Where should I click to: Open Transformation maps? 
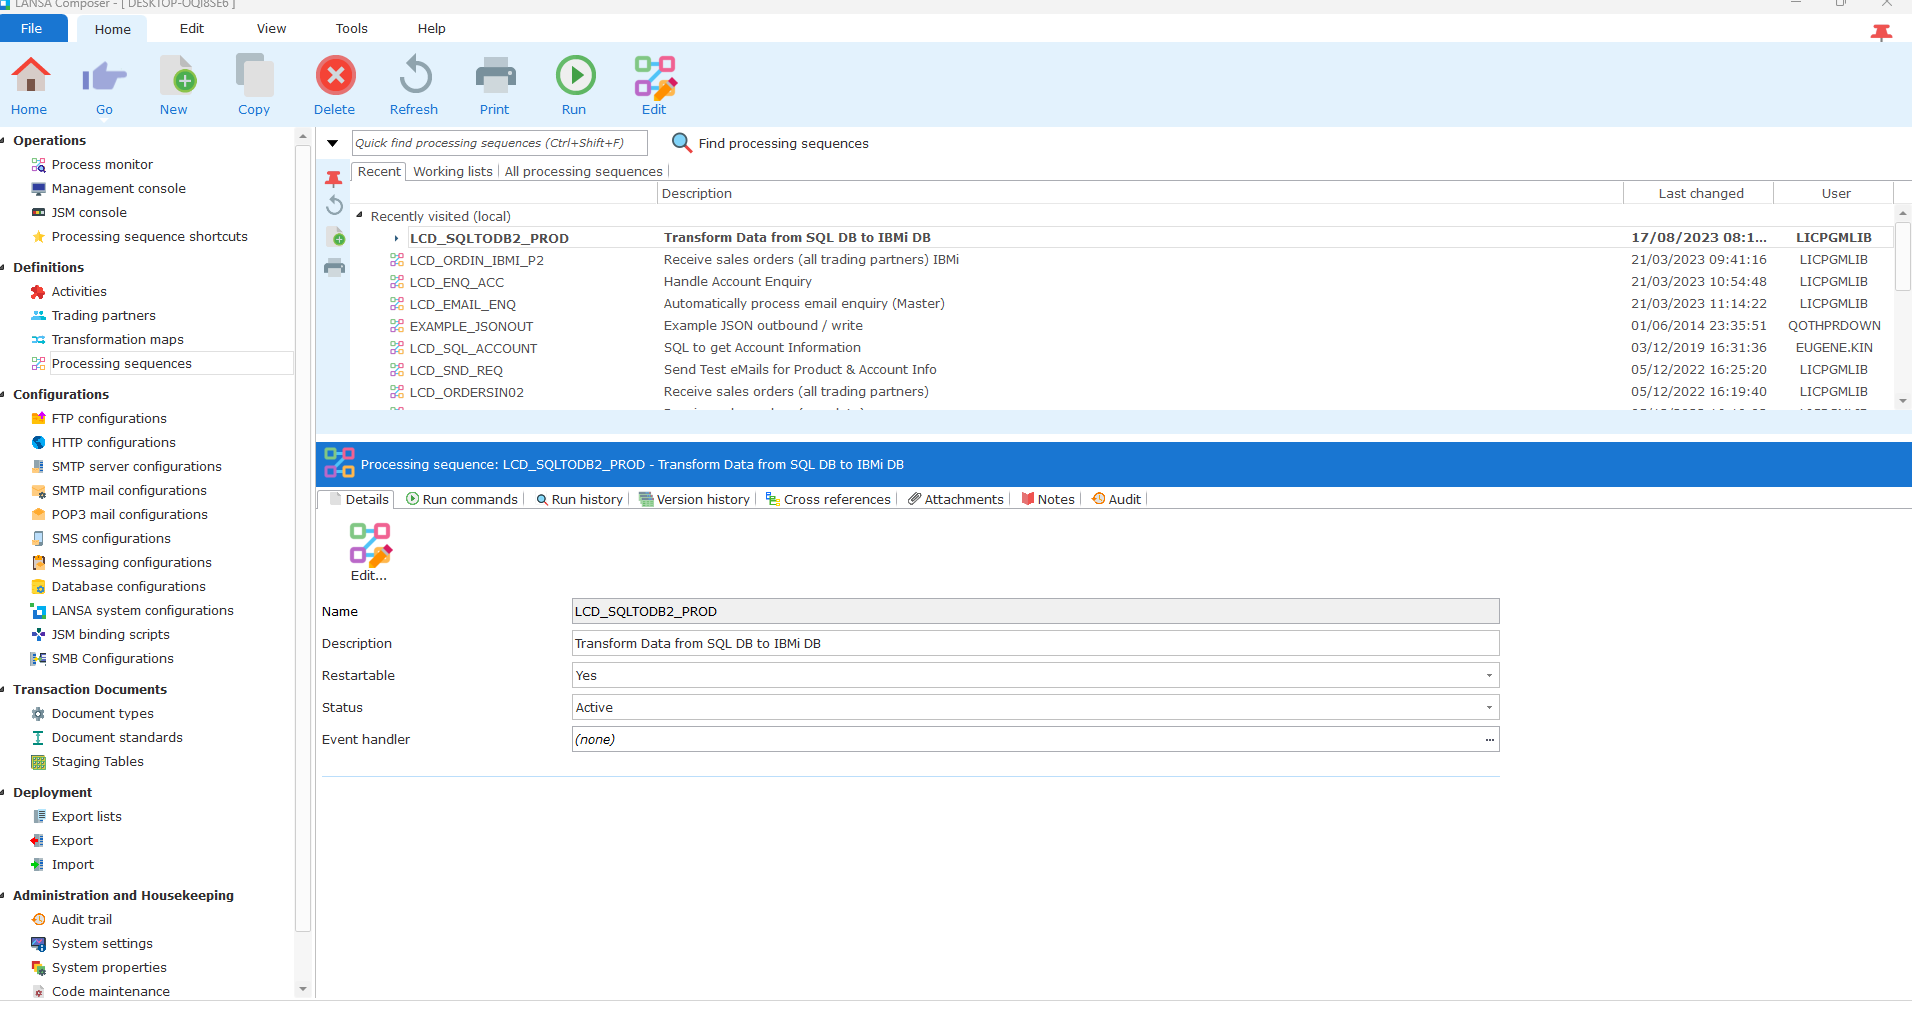117,339
